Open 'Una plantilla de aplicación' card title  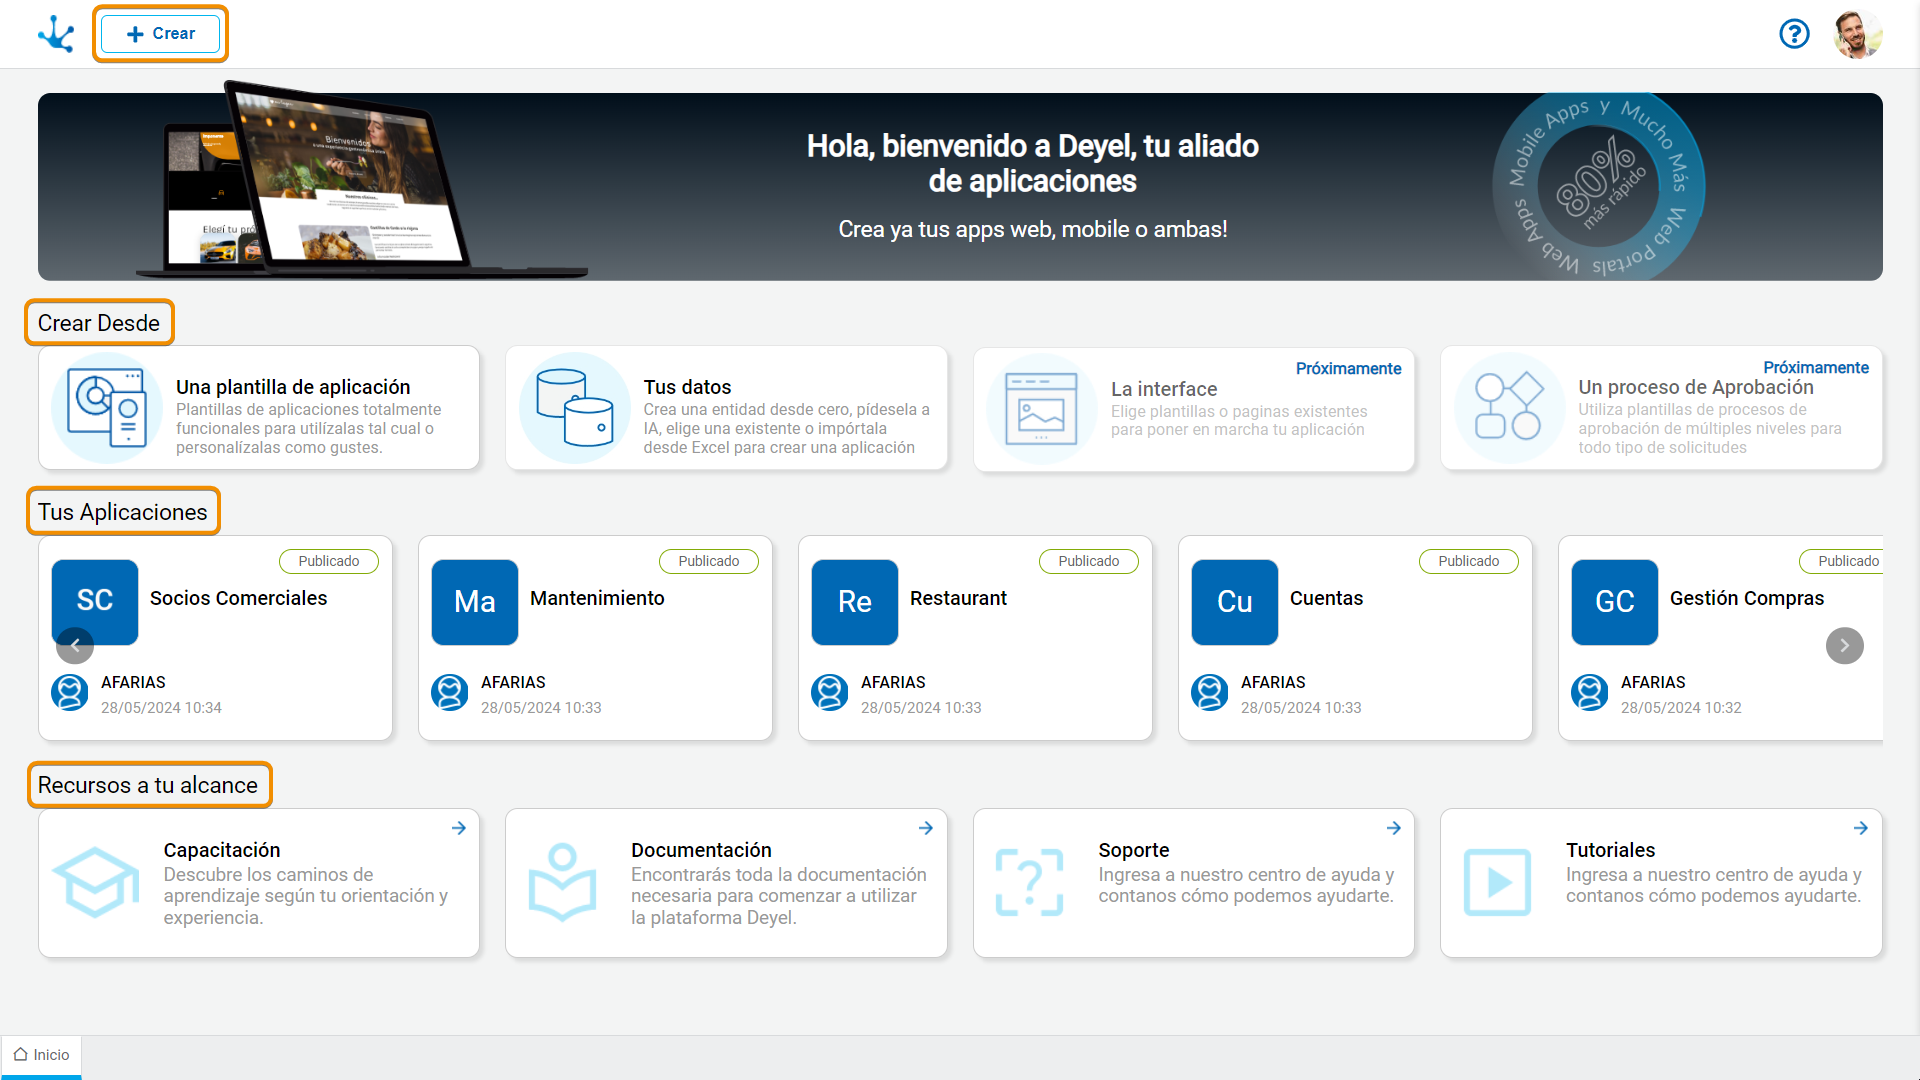[x=293, y=387]
